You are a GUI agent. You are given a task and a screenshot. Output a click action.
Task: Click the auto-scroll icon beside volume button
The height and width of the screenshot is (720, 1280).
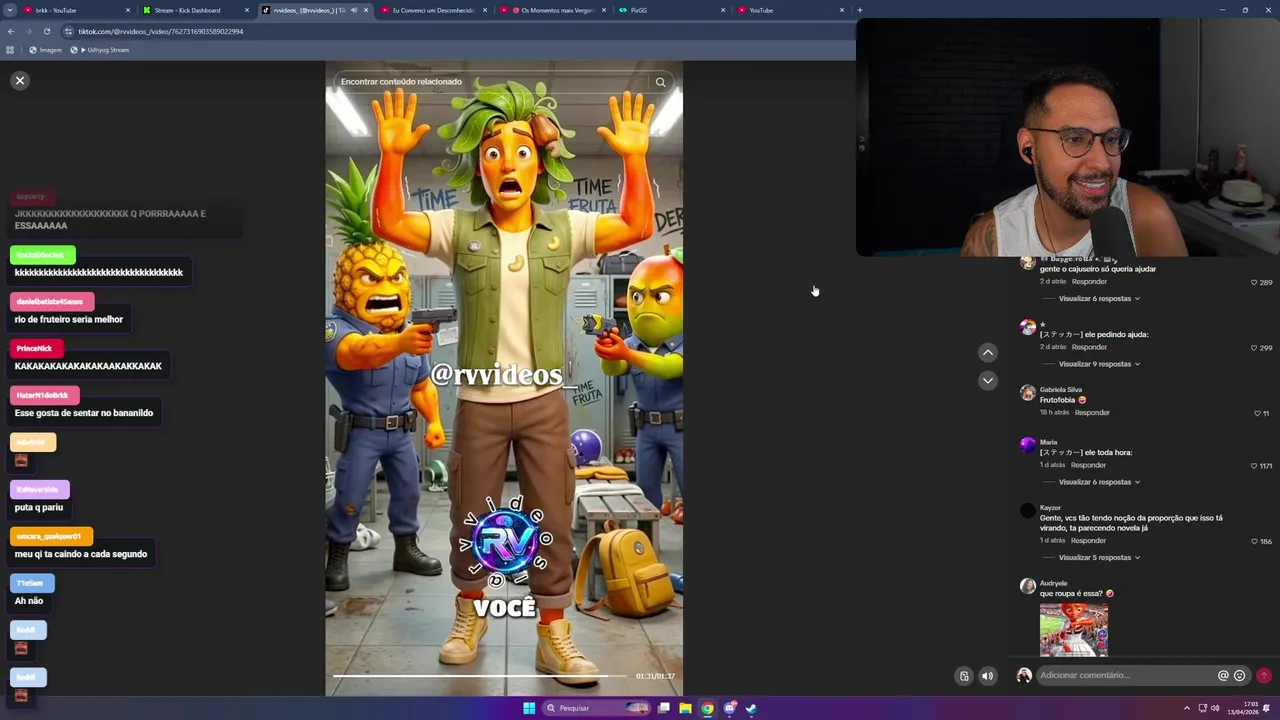click(x=964, y=676)
